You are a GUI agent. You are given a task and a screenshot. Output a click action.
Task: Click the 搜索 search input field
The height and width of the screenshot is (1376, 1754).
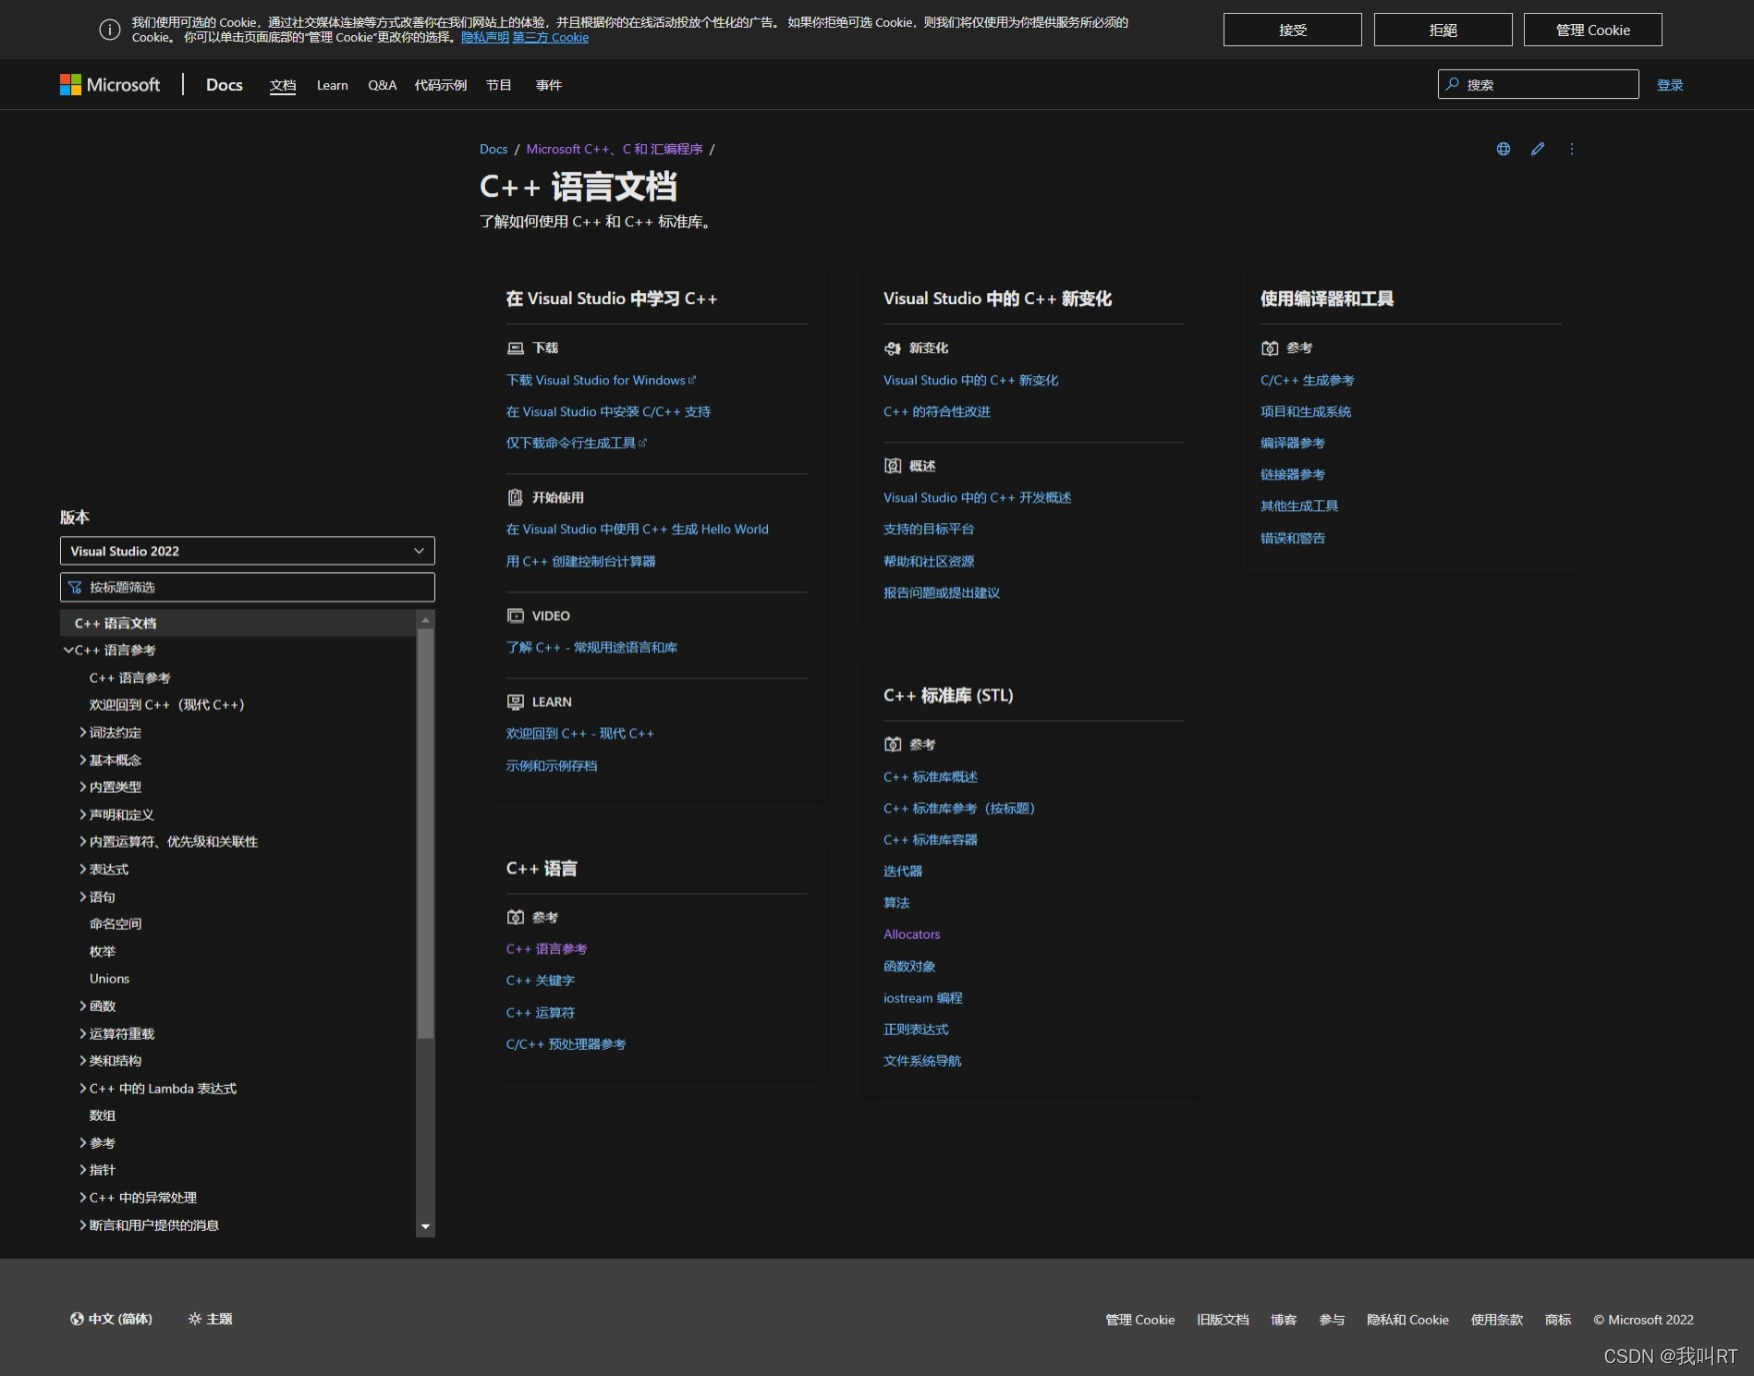coord(1538,84)
